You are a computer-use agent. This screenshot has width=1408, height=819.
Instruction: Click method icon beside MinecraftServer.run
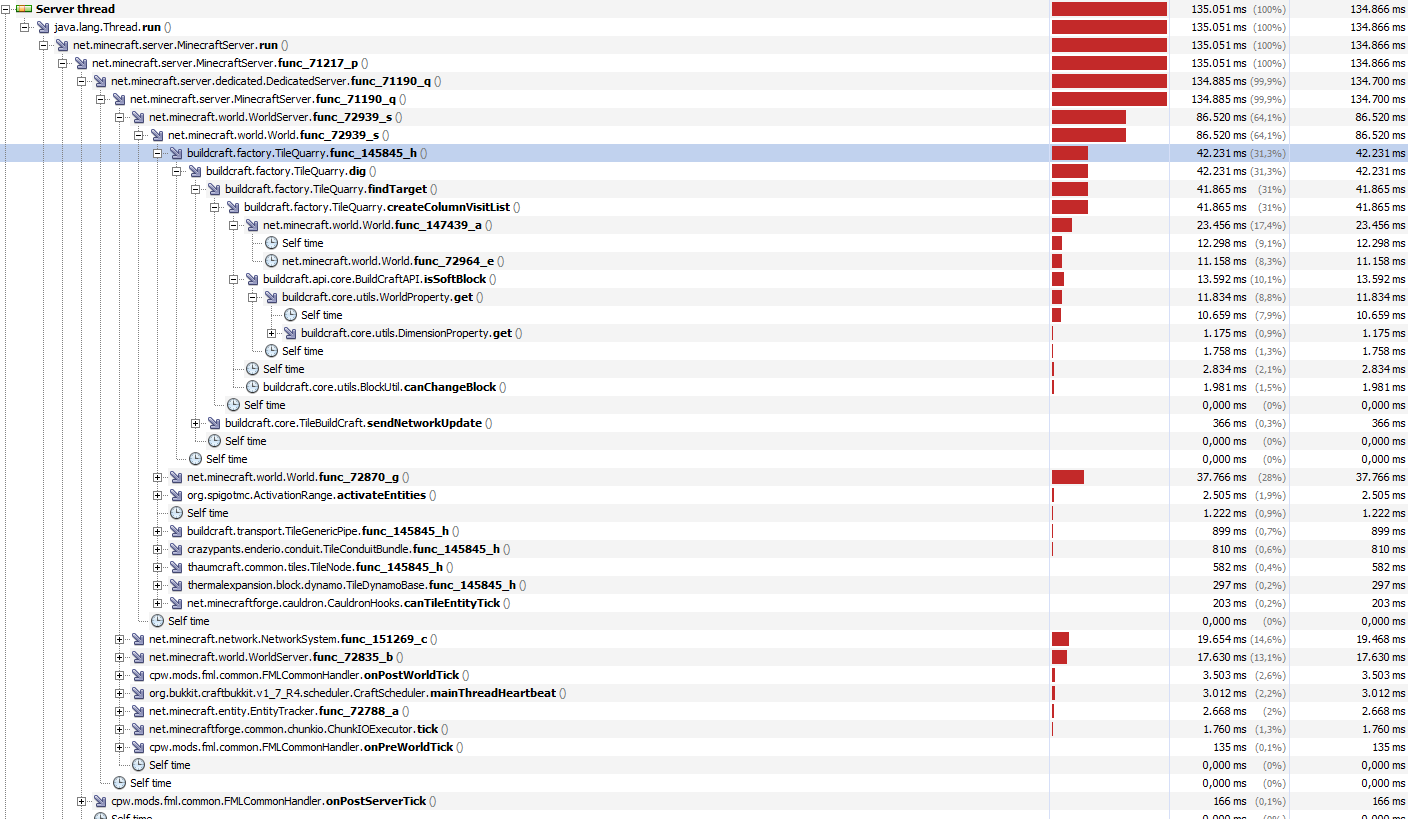pyautogui.click(x=62, y=45)
